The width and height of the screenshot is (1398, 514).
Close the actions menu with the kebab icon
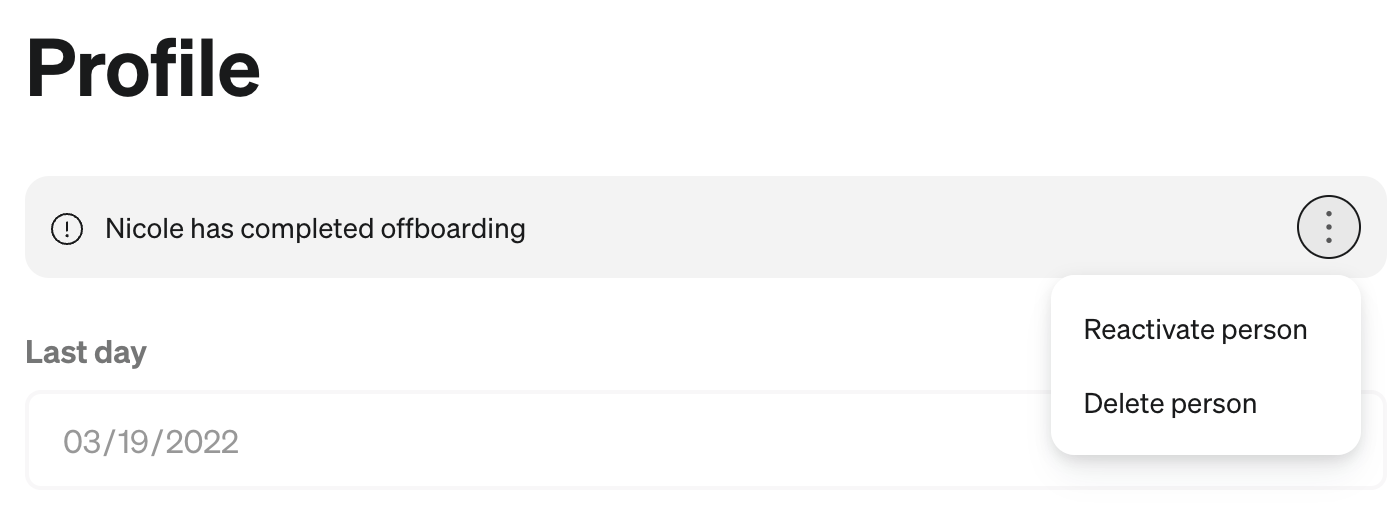click(1328, 228)
